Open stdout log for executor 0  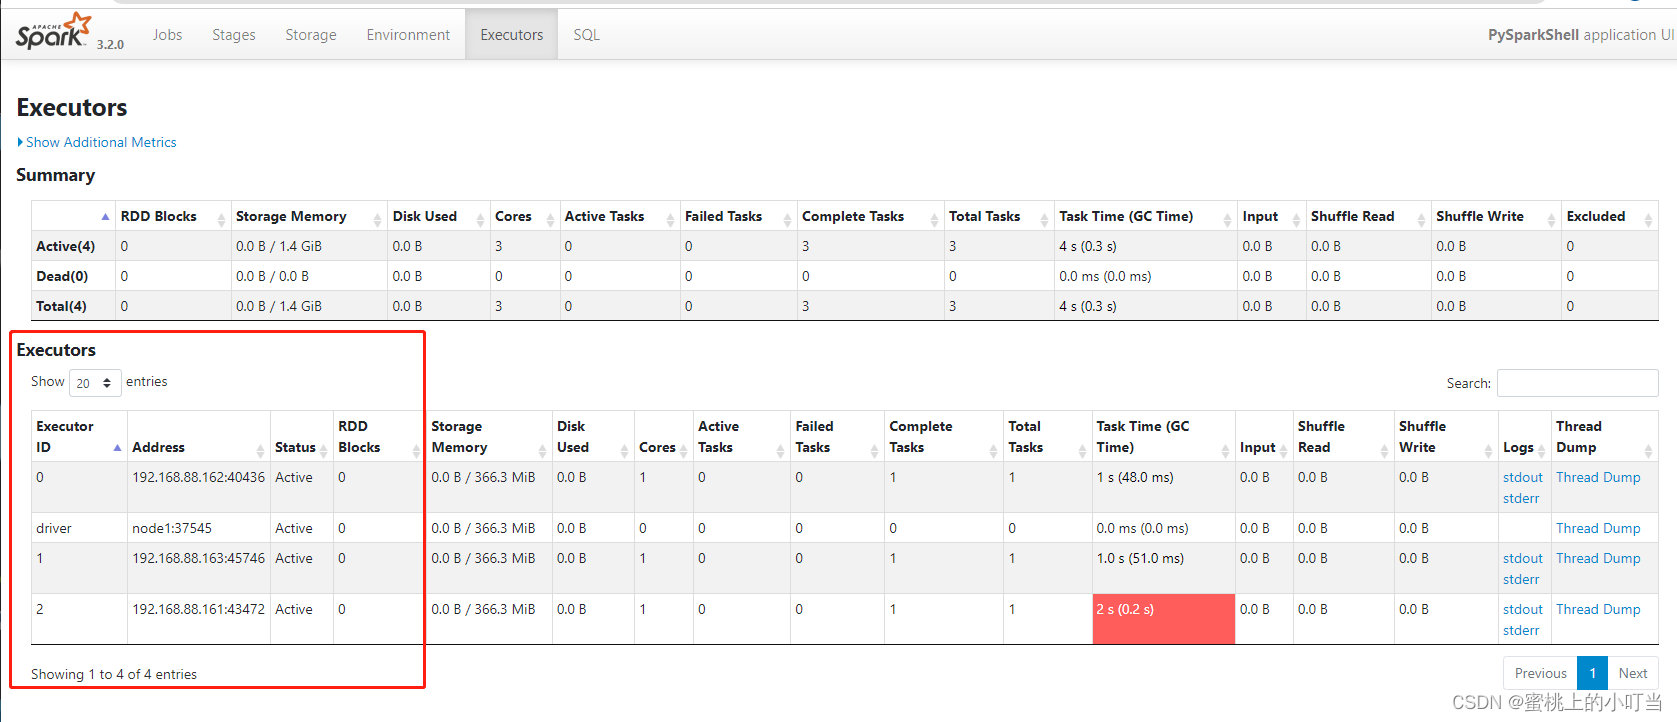pos(1522,477)
